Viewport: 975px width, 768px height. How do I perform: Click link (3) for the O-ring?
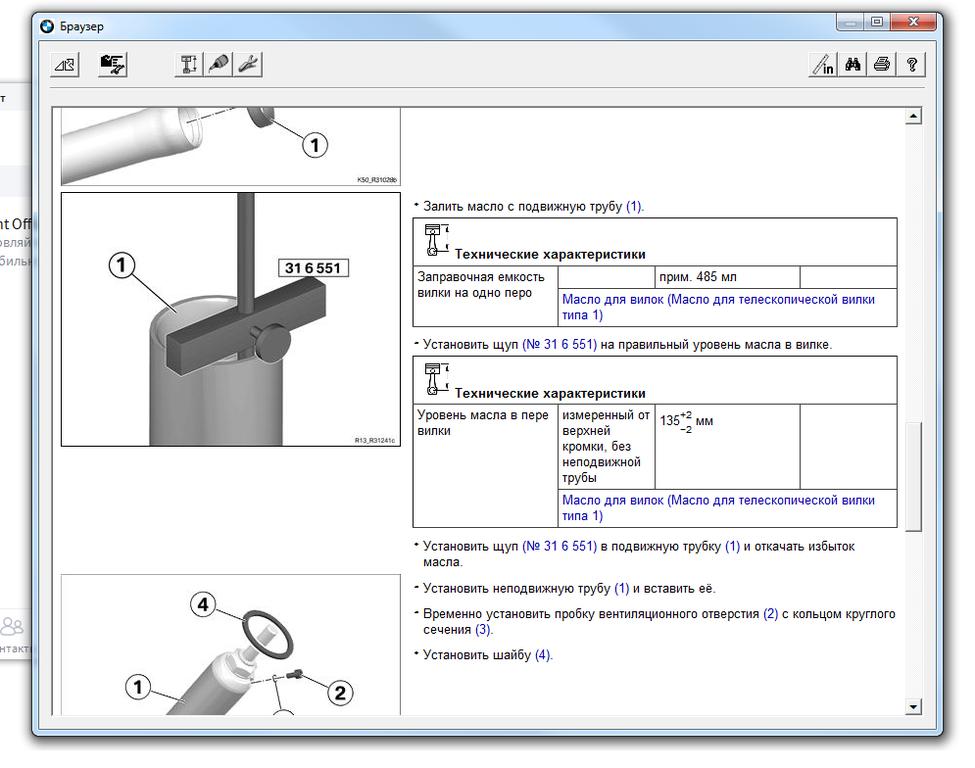pos(483,630)
